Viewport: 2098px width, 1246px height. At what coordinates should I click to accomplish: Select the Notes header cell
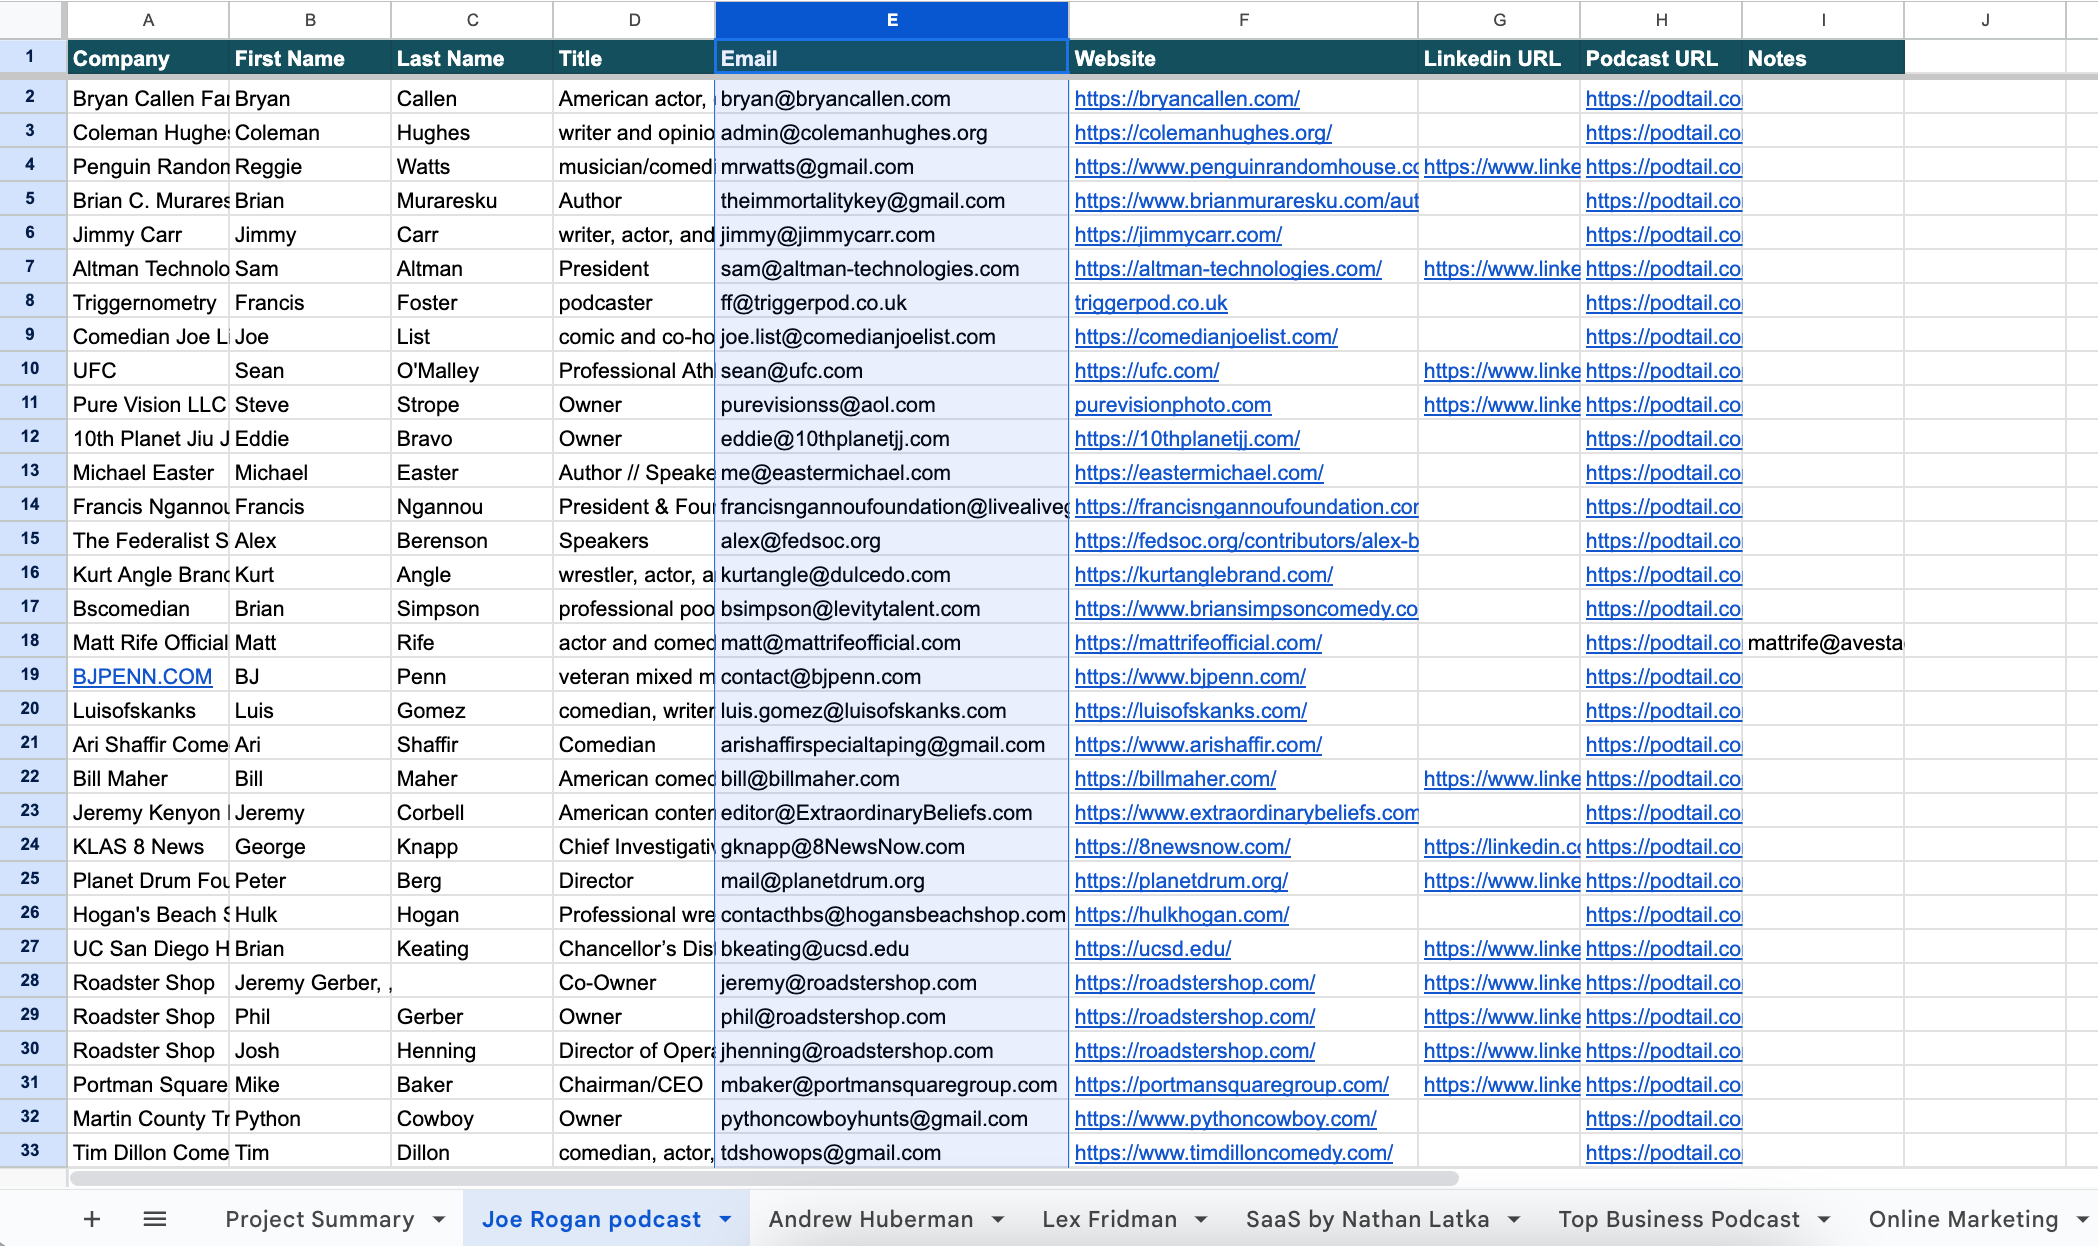1823,58
